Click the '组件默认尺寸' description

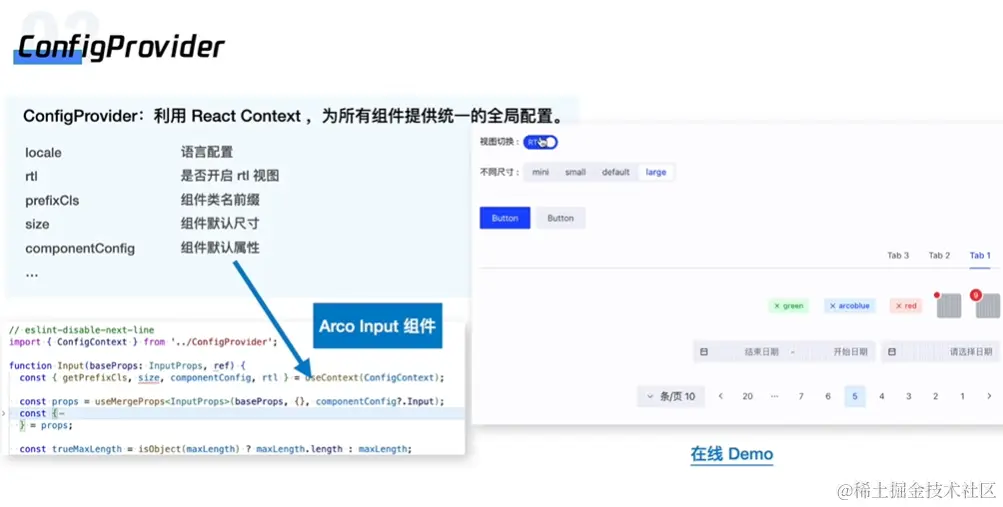click(x=220, y=224)
